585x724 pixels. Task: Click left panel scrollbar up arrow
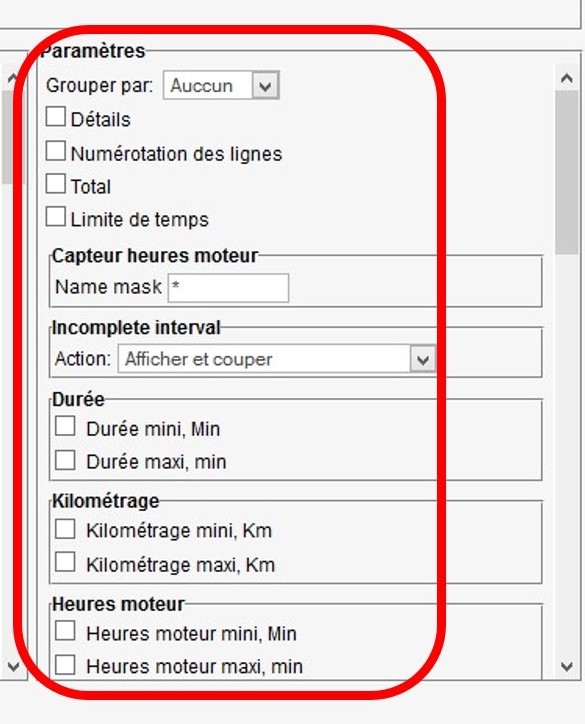point(13,77)
